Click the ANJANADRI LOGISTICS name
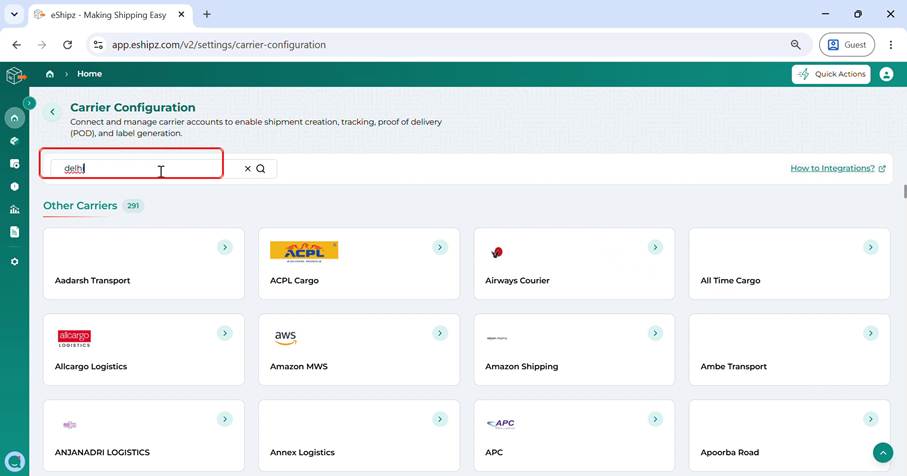The width and height of the screenshot is (907, 476). (102, 452)
